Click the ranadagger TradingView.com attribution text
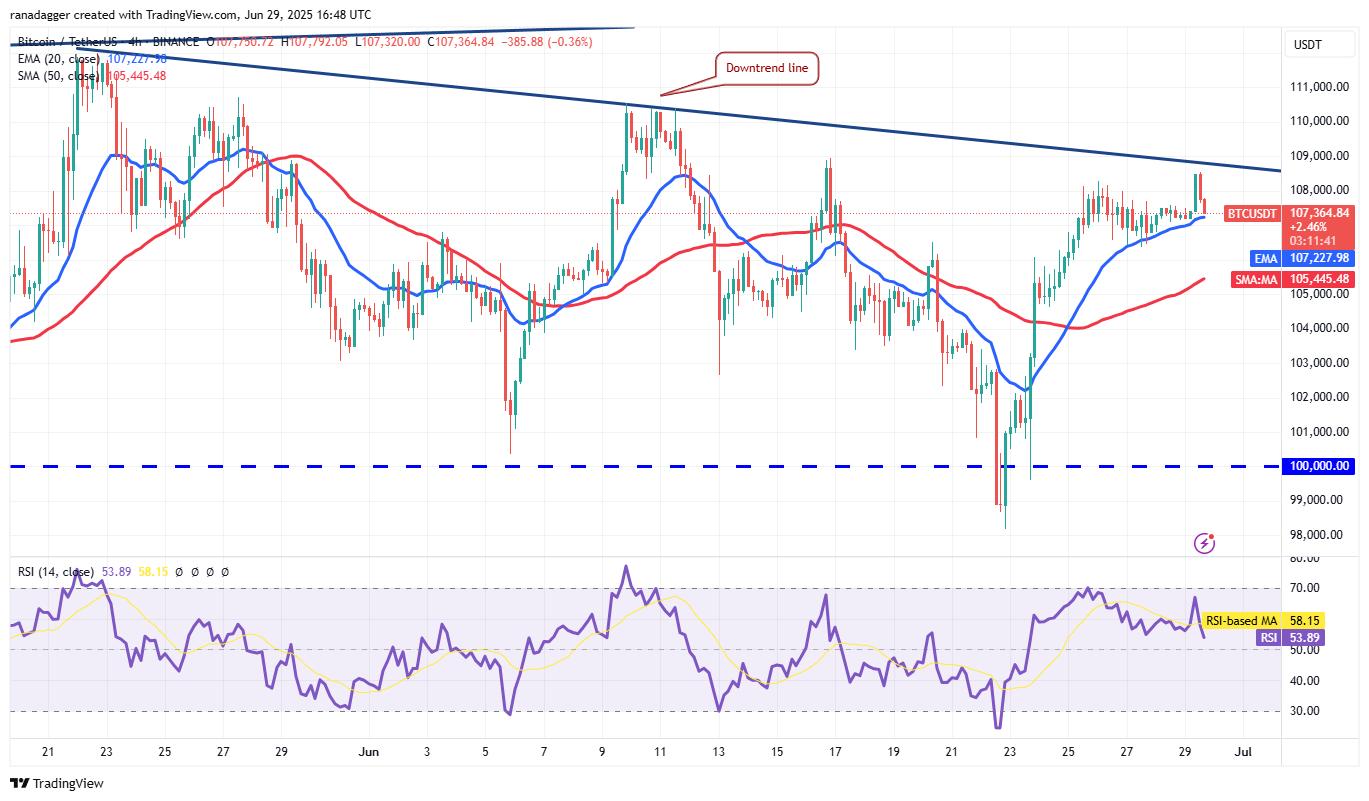This screenshot has width=1369, height=801. (x=190, y=15)
